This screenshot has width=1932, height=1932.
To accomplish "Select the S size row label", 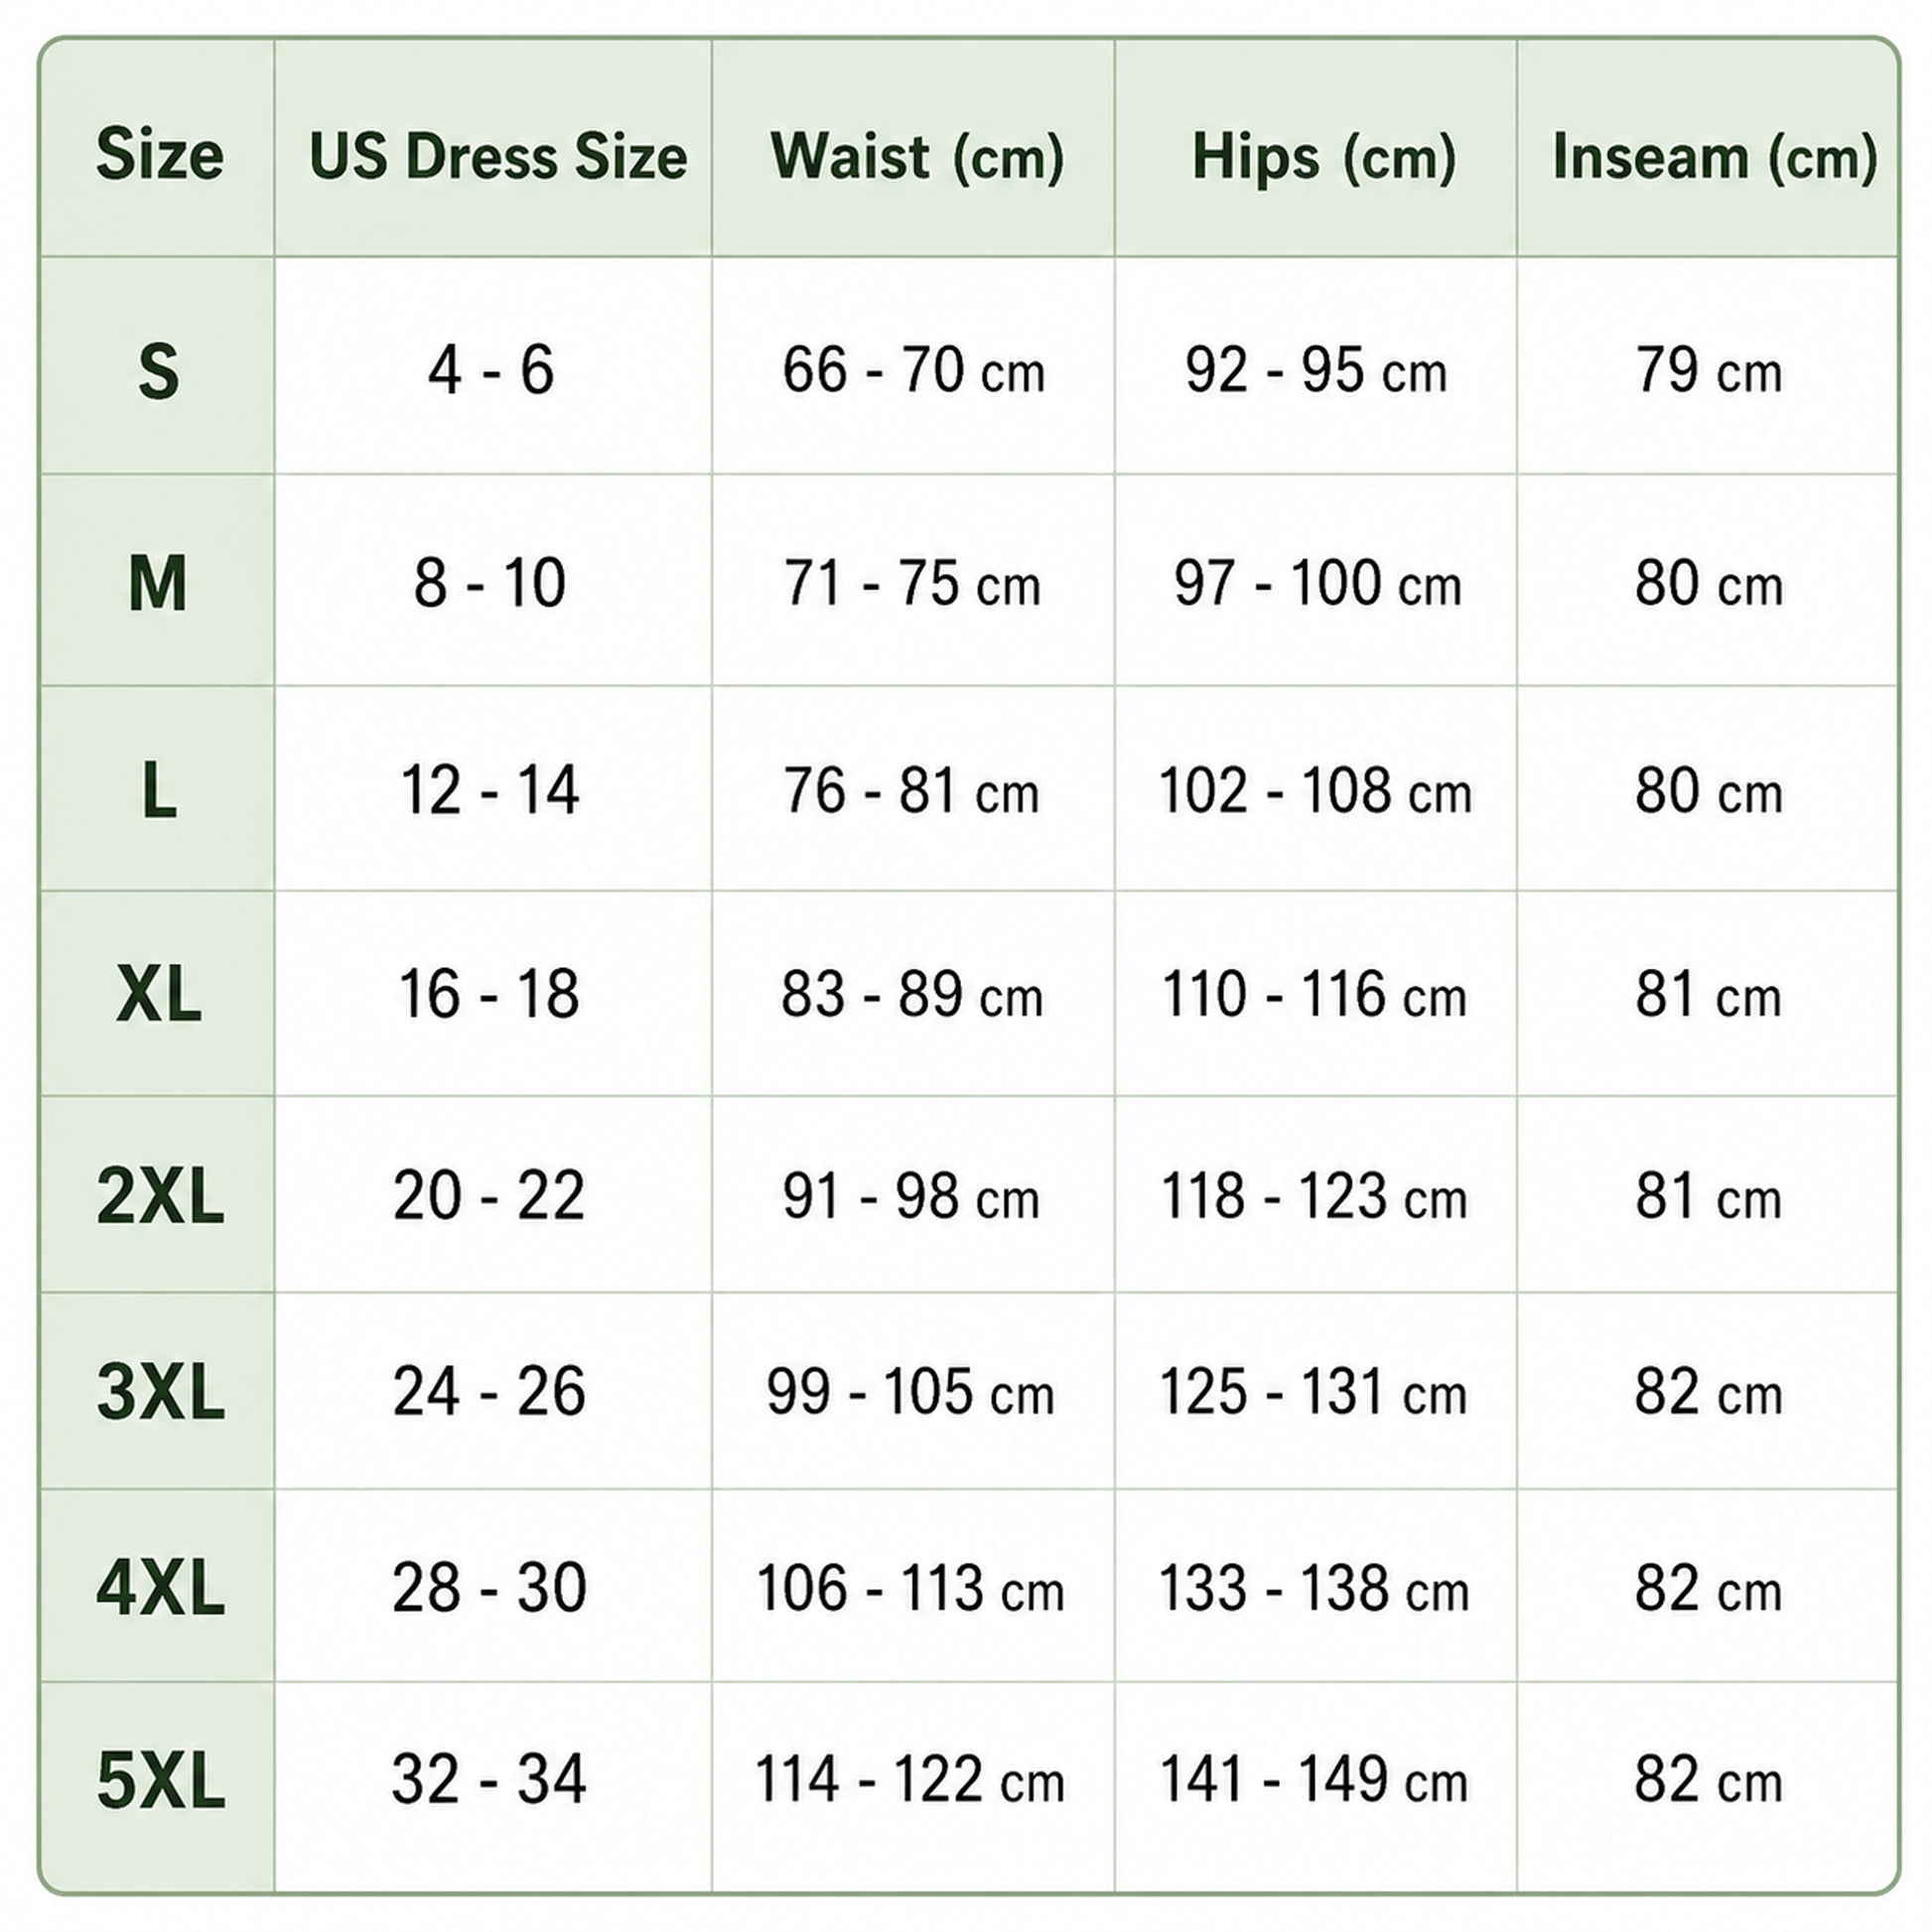I will tap(158, 371).
